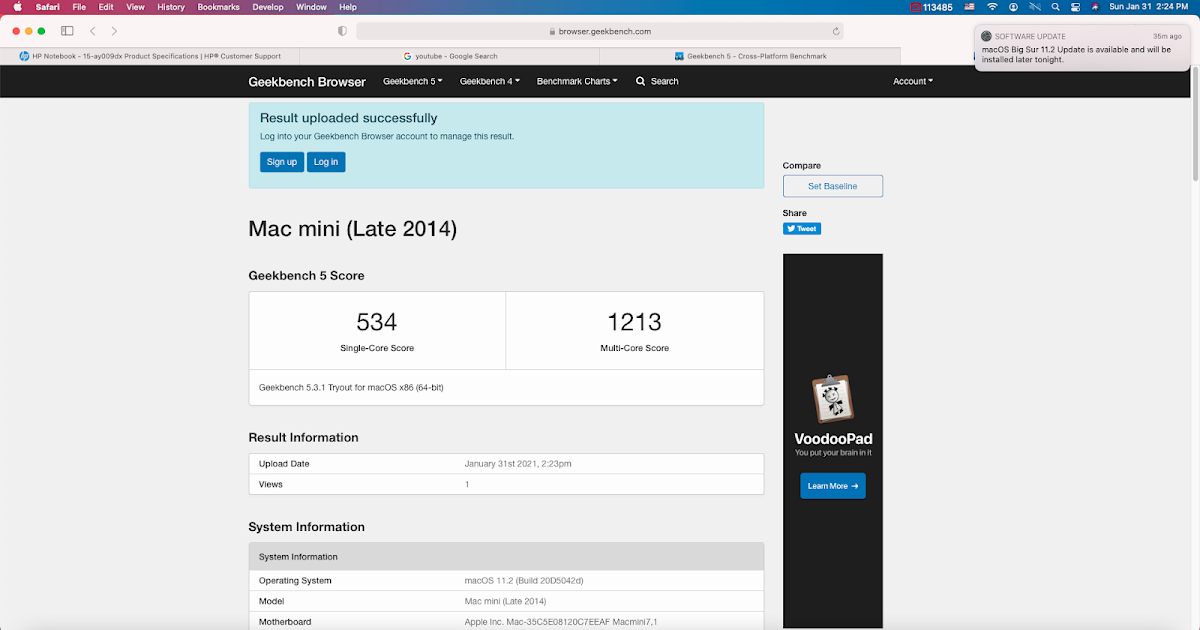
Task: Click the browser.geekbench.com address field
Action: (x=600, y=31)
